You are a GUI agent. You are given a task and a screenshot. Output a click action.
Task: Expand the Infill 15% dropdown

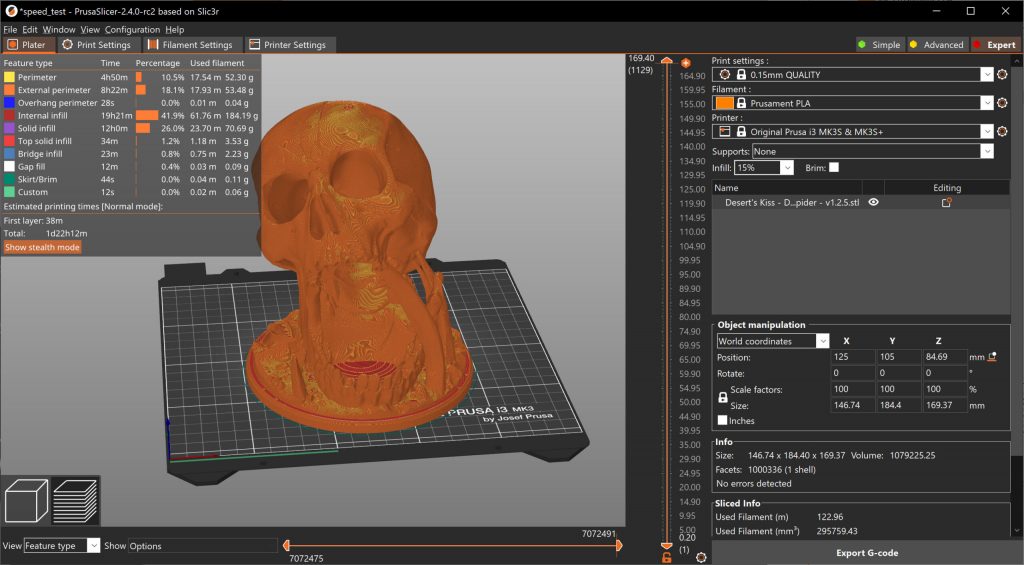pyautogui.click(x=786, y=168)
